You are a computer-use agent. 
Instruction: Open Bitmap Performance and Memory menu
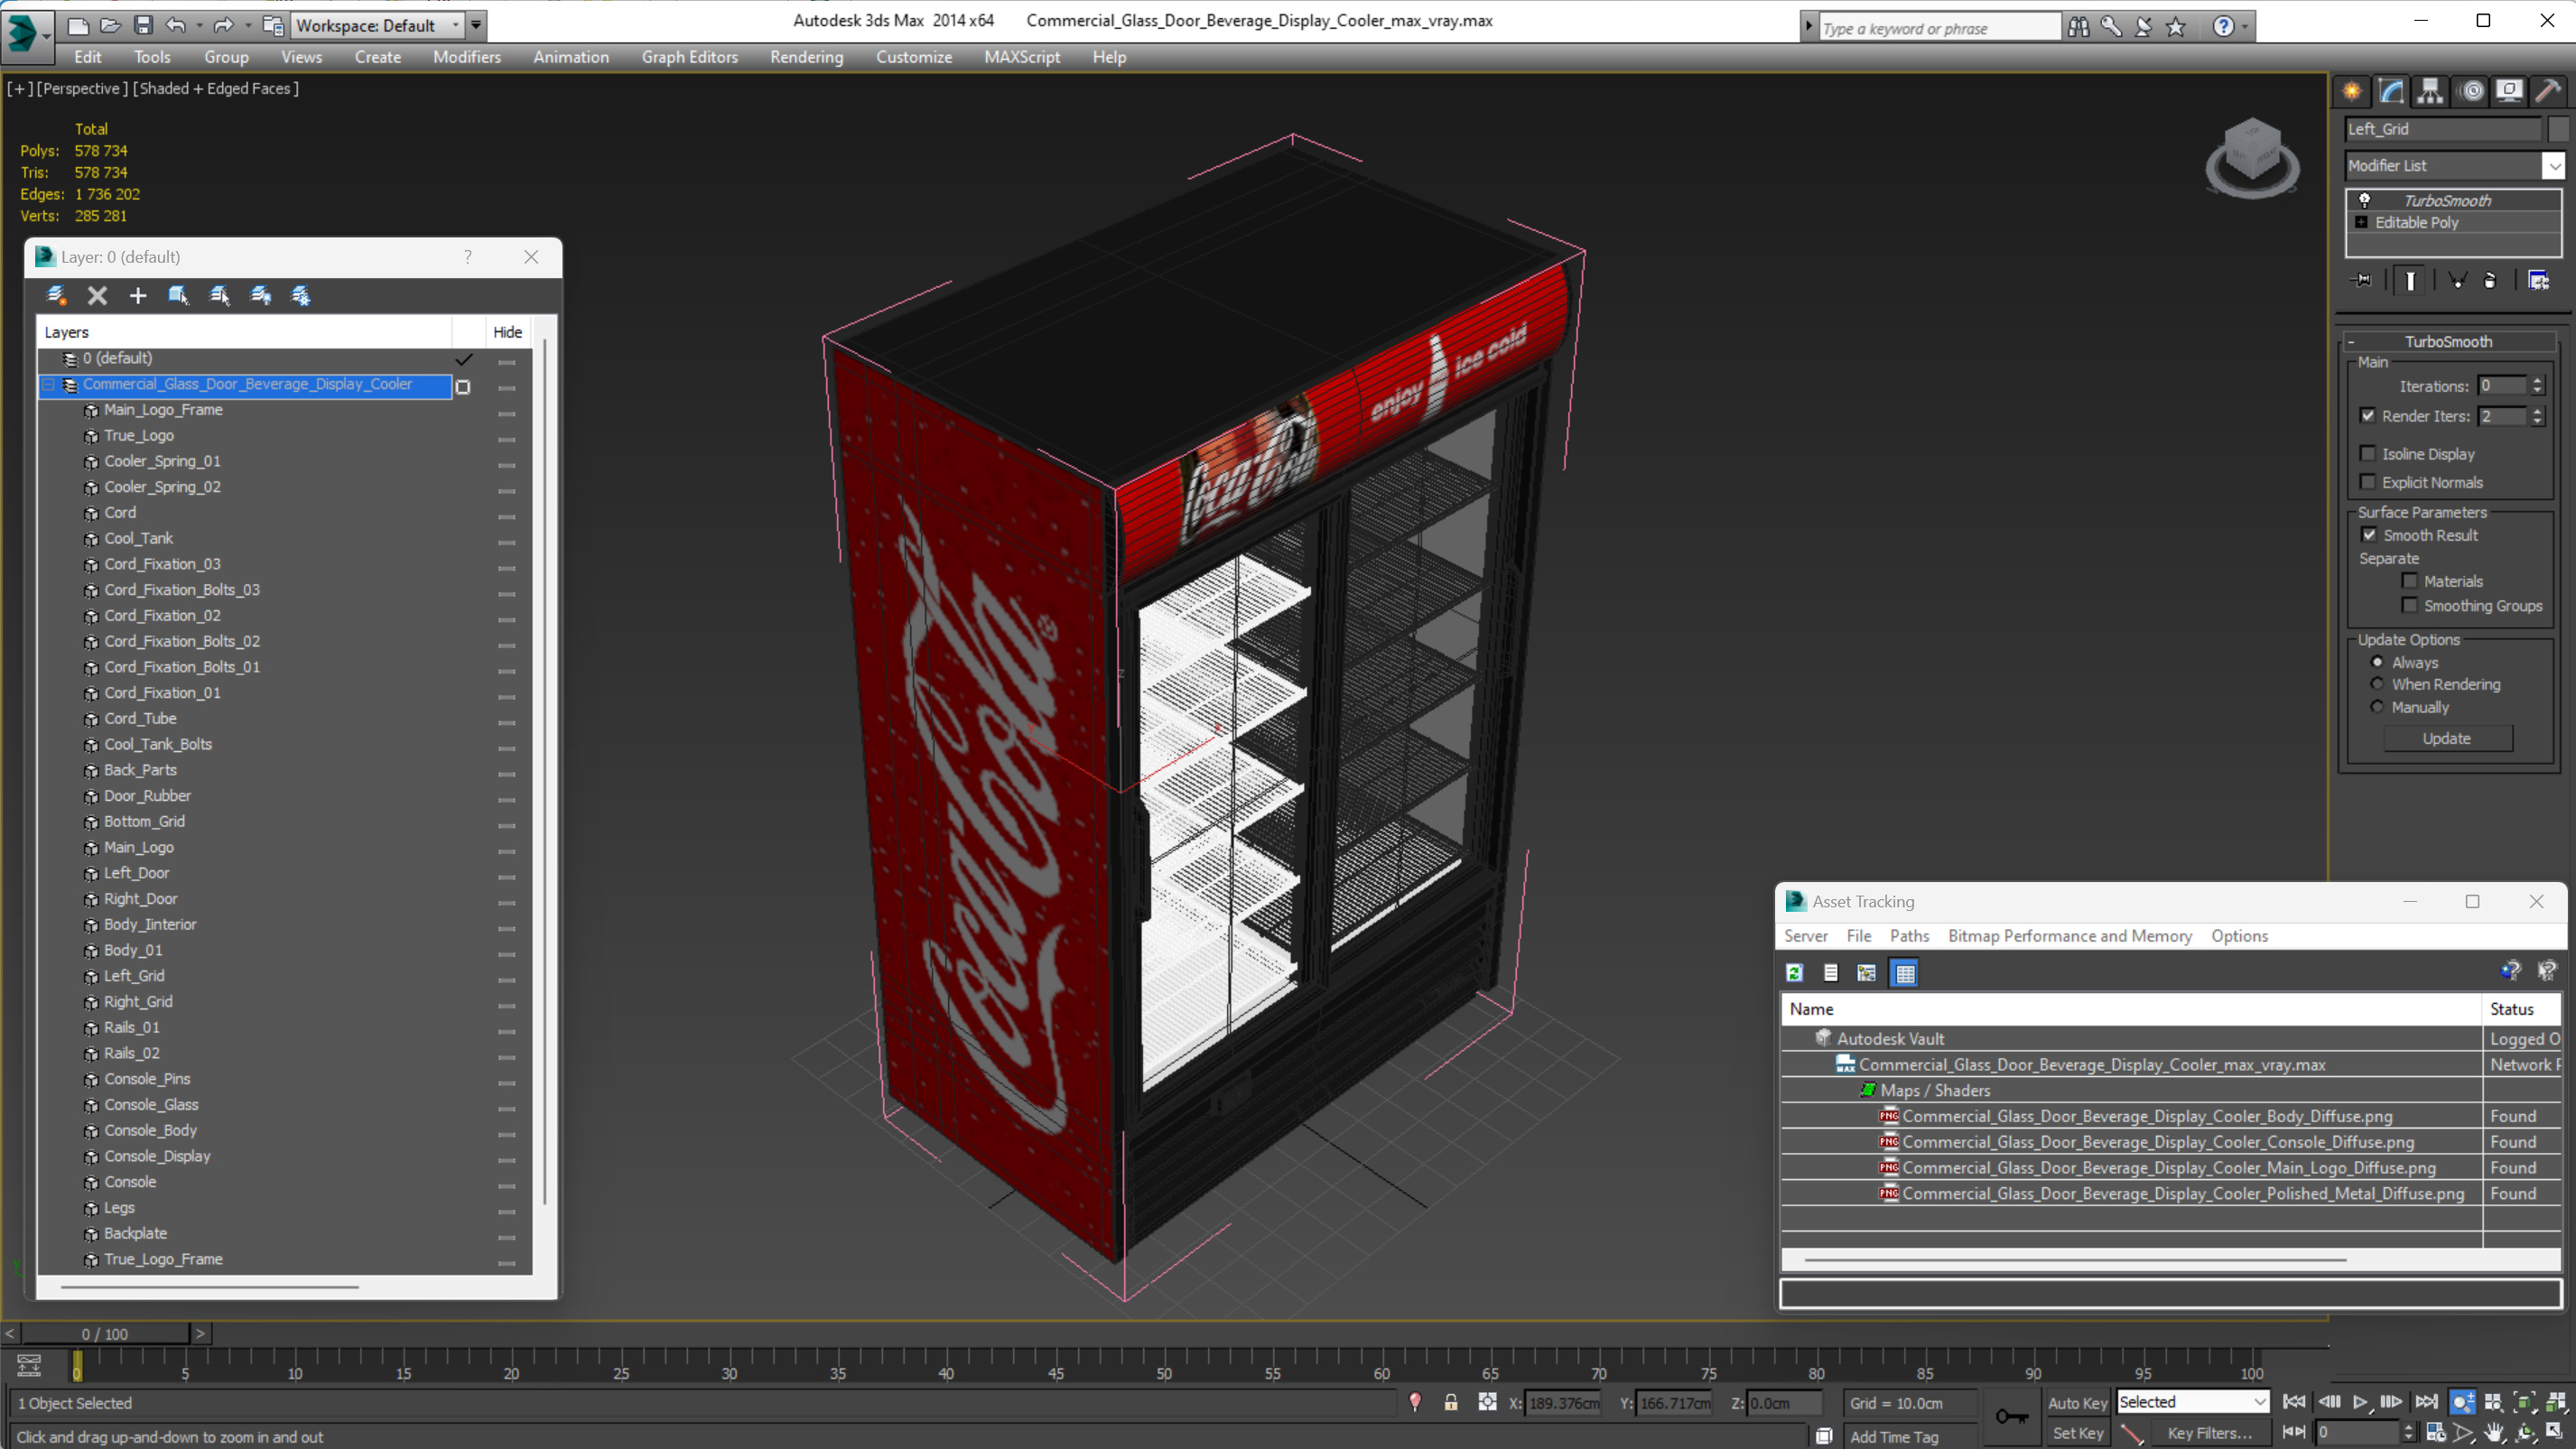2069,935
